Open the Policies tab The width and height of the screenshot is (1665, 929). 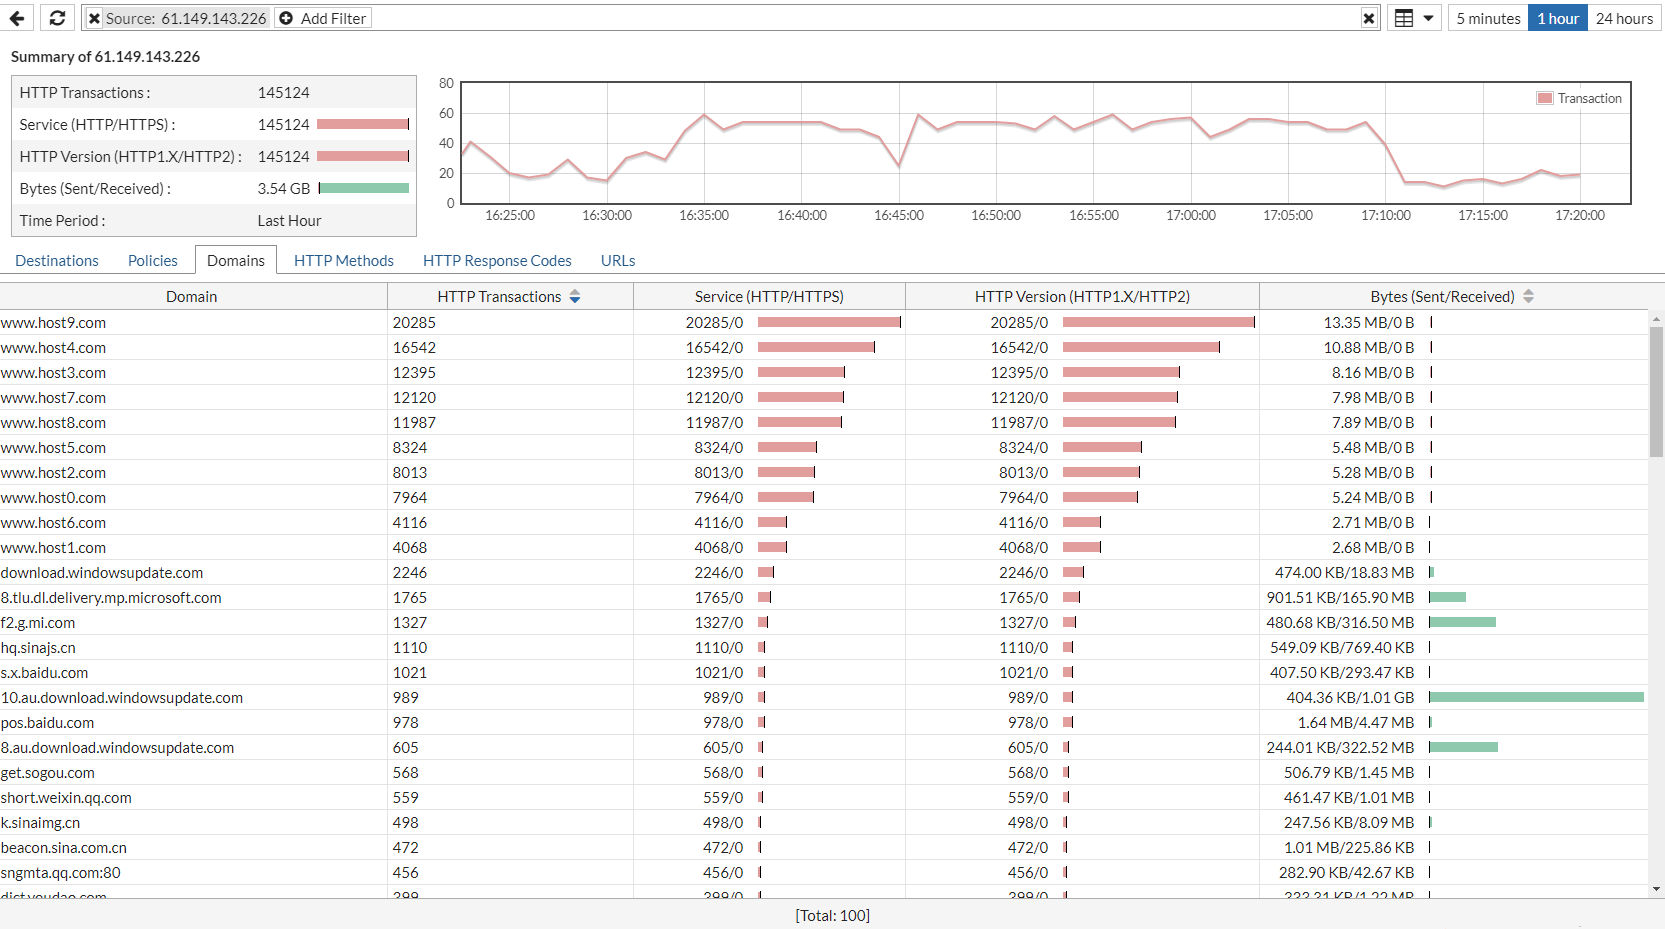[x=153, y=260]
